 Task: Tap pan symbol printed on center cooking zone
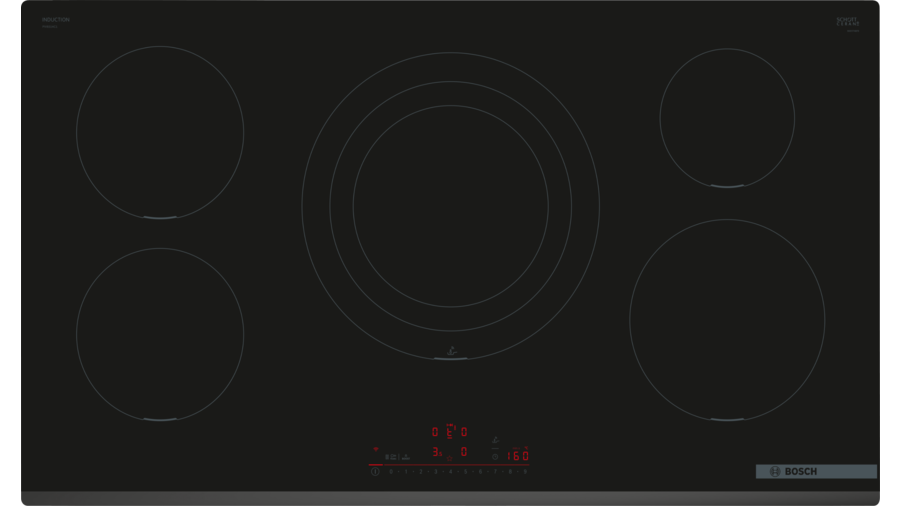pos(451,350)
